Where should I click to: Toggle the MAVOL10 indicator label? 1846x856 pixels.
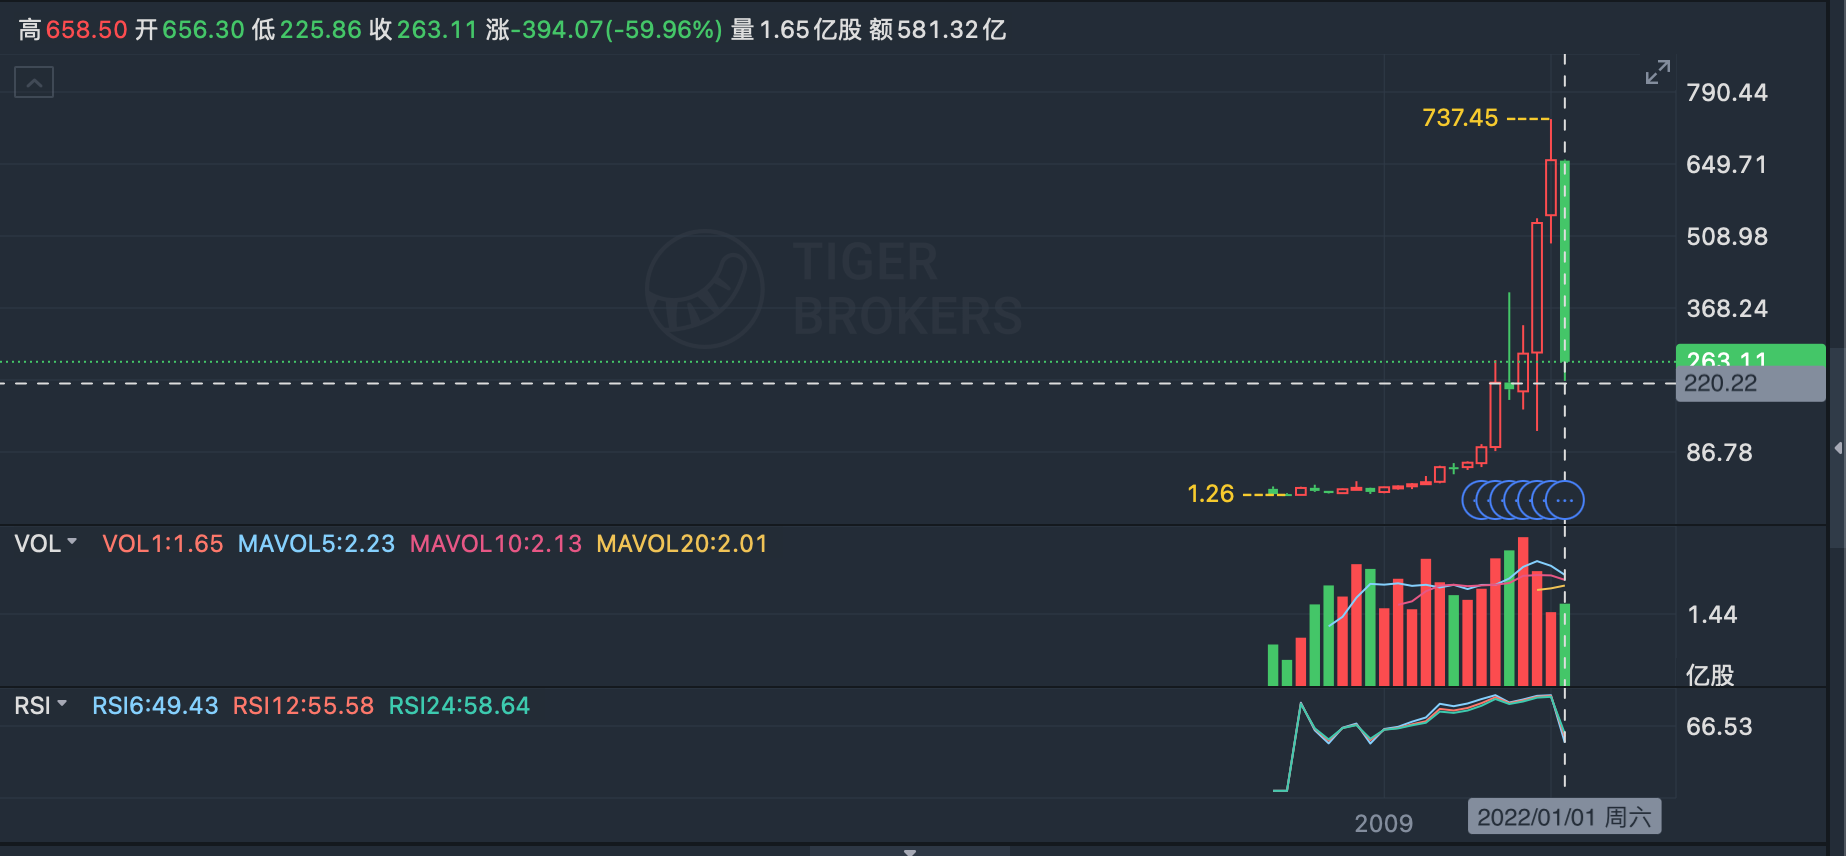(x=495, y=544)
